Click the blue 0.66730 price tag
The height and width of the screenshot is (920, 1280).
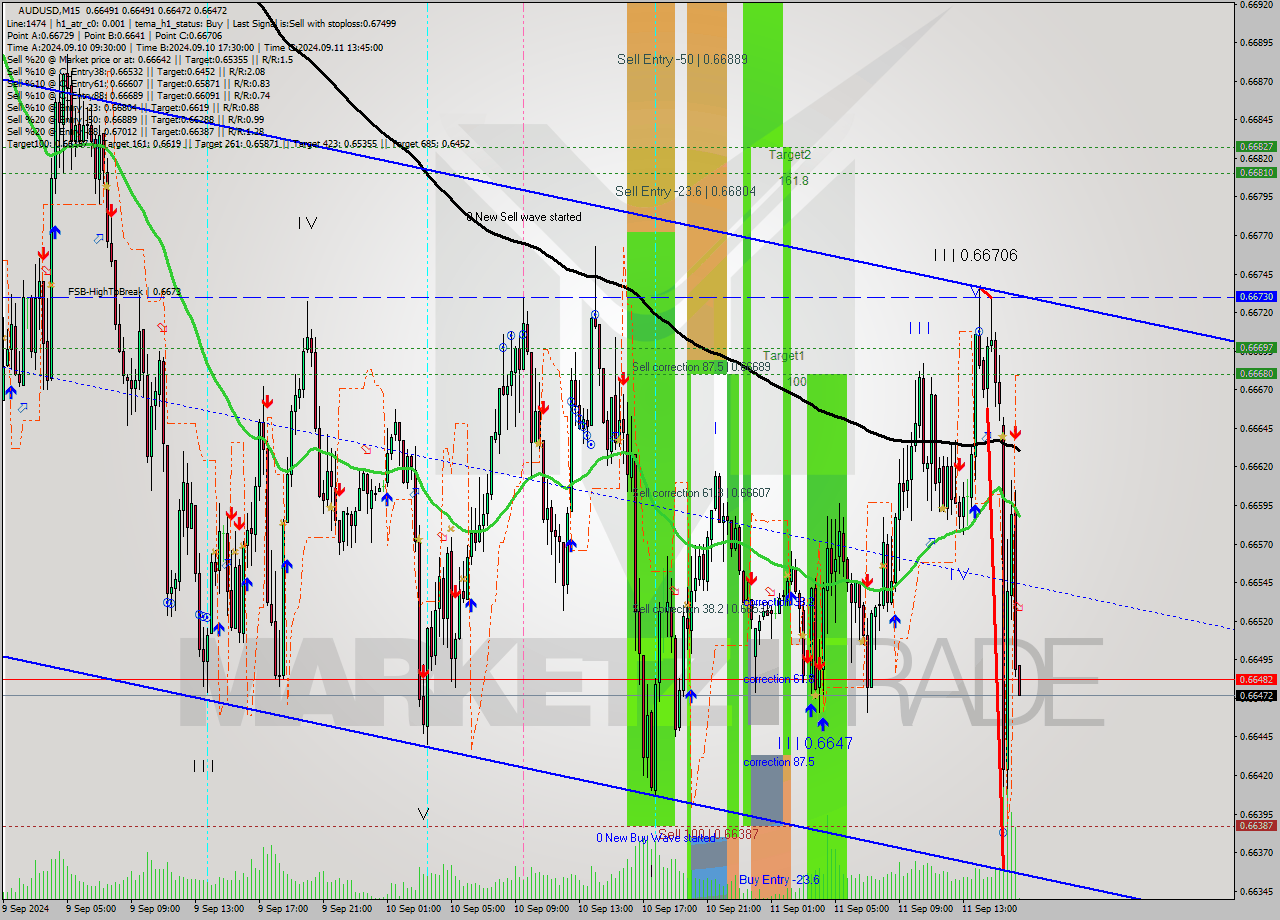pyautogui.click(x=1256, y=297)
